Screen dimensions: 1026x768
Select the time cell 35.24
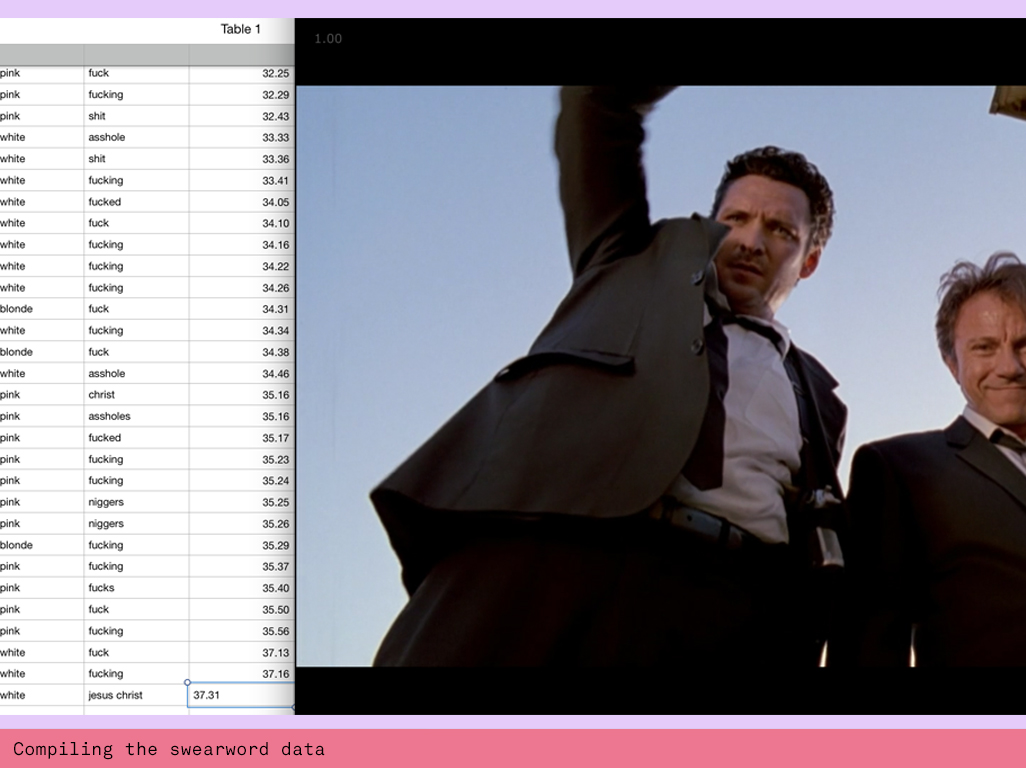pyautogui.click(x=241, y=481)
